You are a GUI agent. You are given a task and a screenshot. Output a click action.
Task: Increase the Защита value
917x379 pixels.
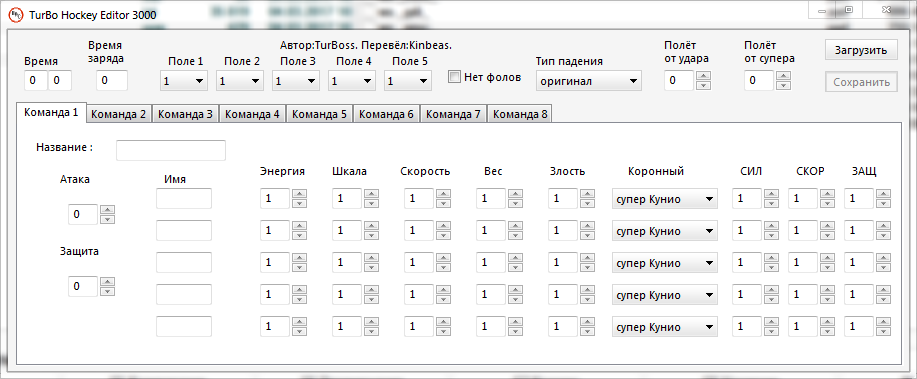[108, 282]
